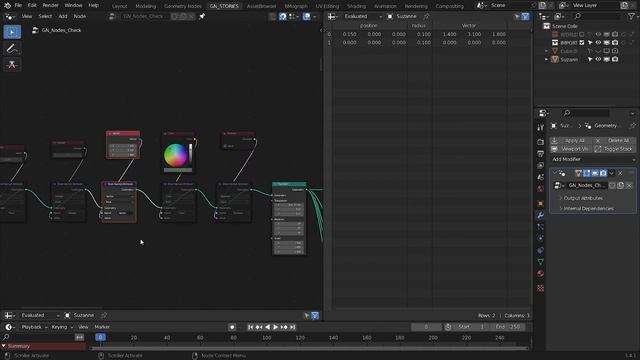640x360 pixels.
Task: Open spreadsheet Evaluated mode dropdown in header
Action: 362,16
